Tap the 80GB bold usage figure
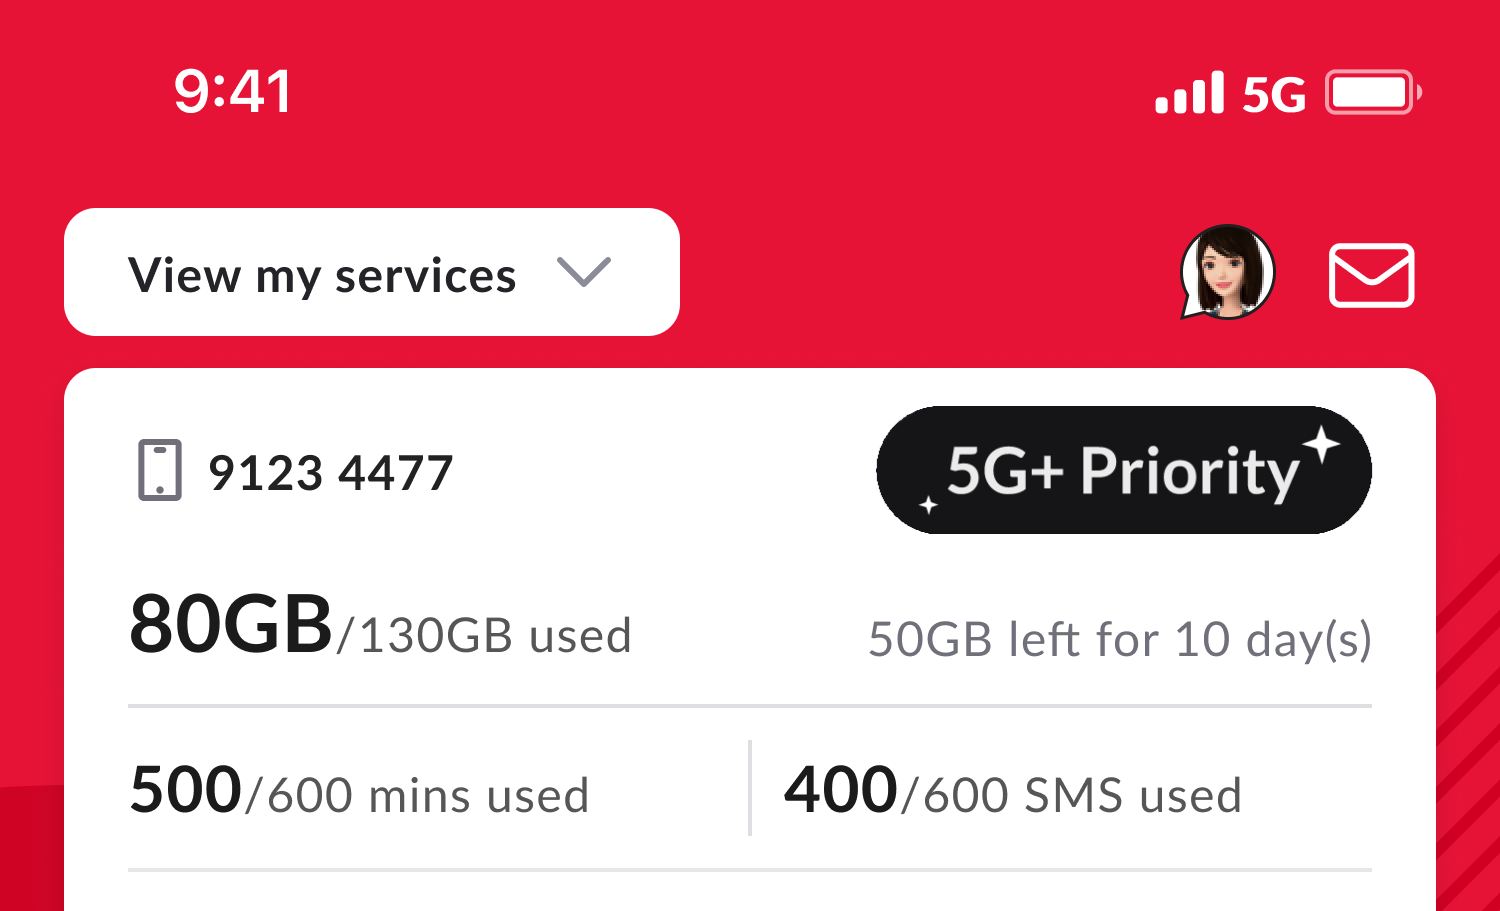 [x=231, y=624]
